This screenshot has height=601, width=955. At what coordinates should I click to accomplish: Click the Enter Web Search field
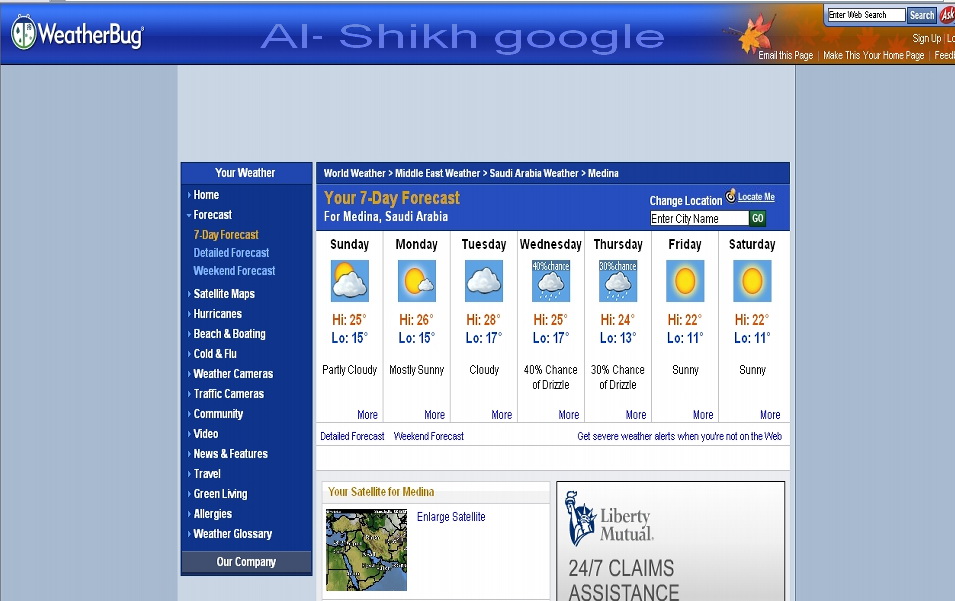coord(866,15)
